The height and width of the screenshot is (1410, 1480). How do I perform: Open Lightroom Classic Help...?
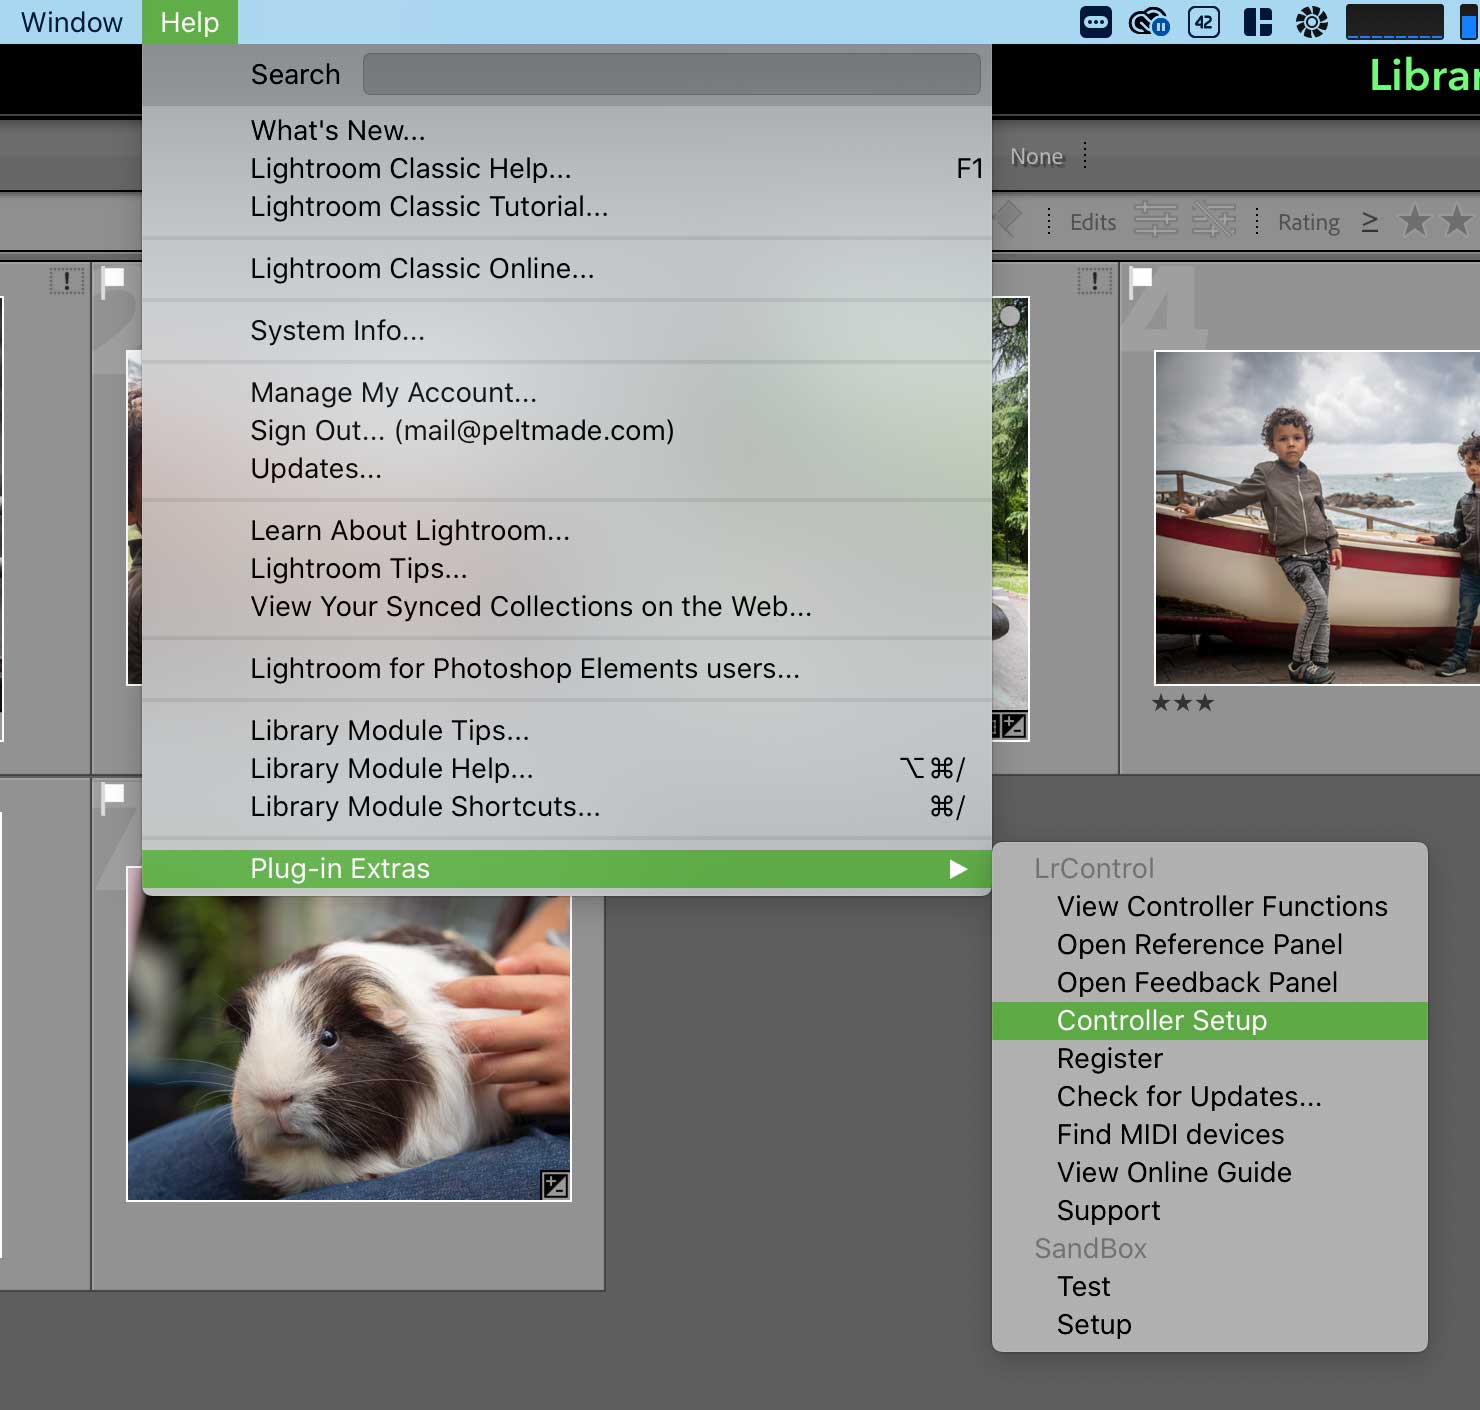(566, 168)
